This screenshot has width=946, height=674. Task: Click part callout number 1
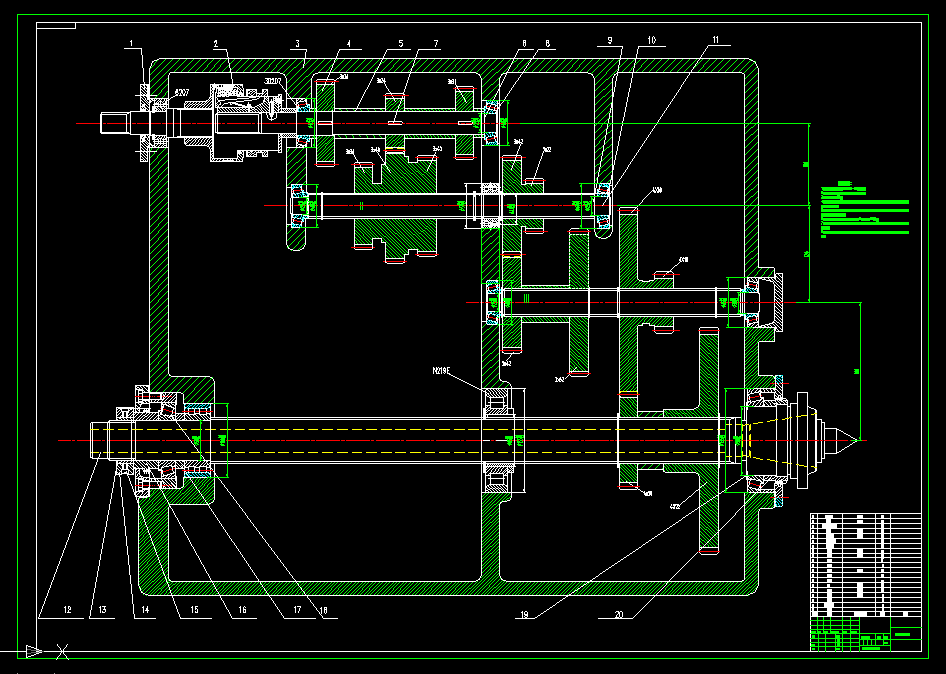(x=131, y=43)
